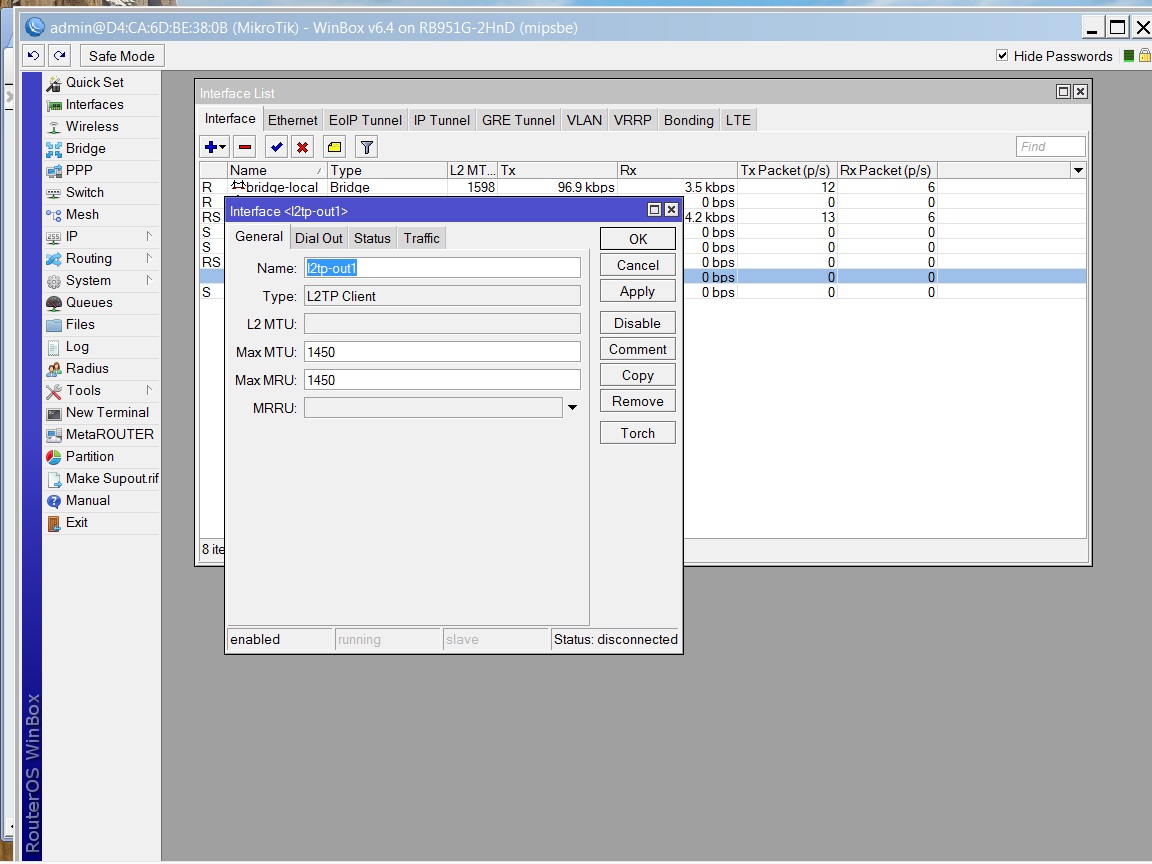Click the Max MTU field
Viewport: 1152px width, 864px height.
tap(442, 352)
